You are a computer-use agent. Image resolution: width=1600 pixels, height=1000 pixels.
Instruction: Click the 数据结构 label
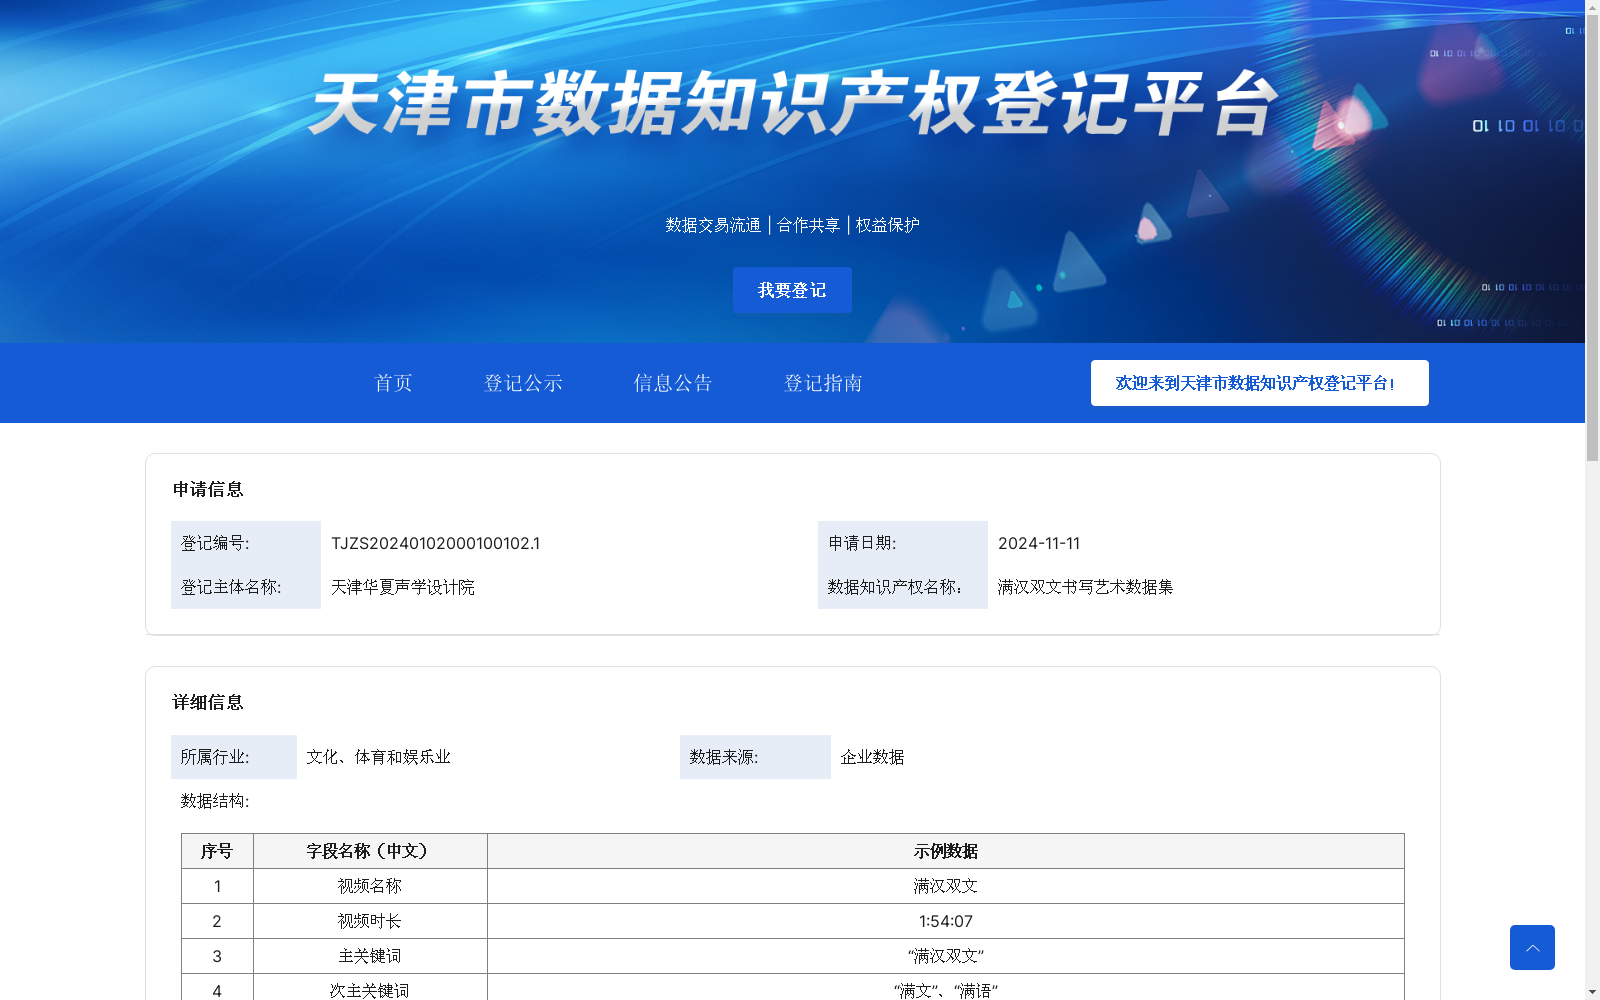coord(215,801)
